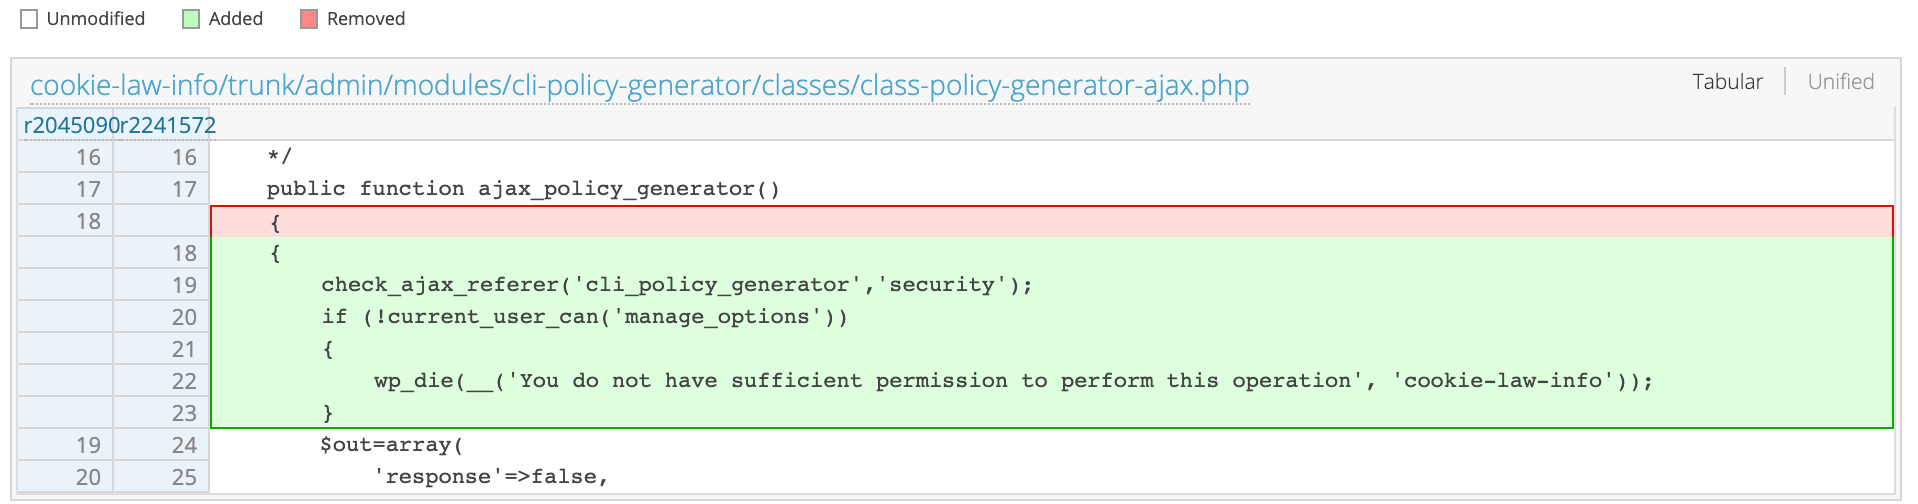Click the current_user_can condition line

click(x=584, y=317)
